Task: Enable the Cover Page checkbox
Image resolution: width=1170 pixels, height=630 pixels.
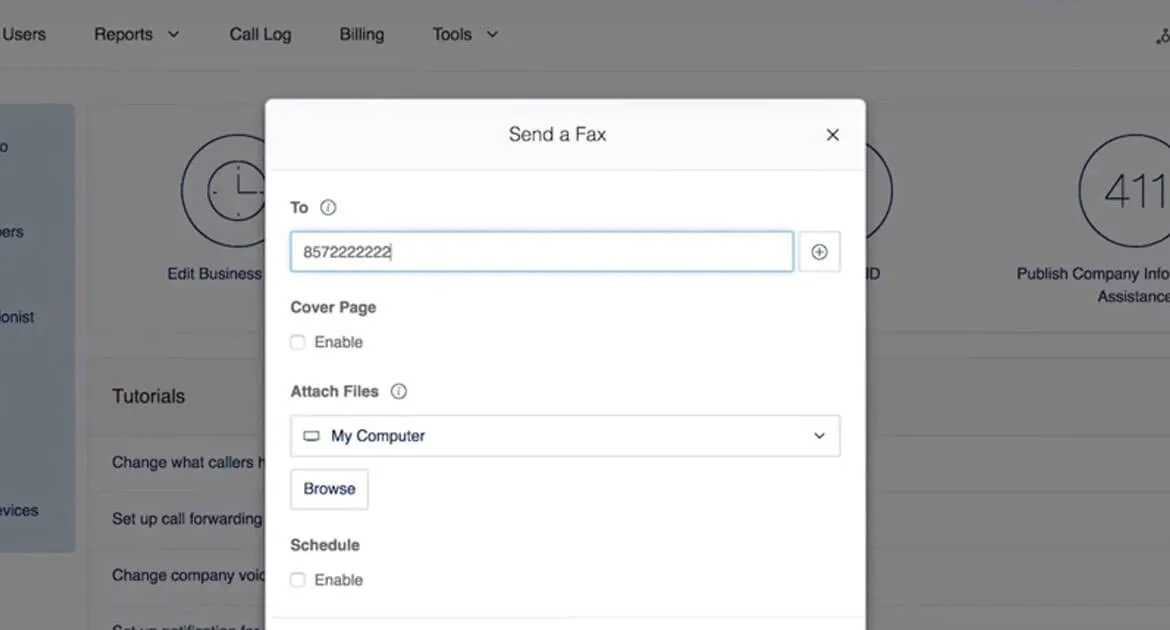Action: [x=298, y=343]
